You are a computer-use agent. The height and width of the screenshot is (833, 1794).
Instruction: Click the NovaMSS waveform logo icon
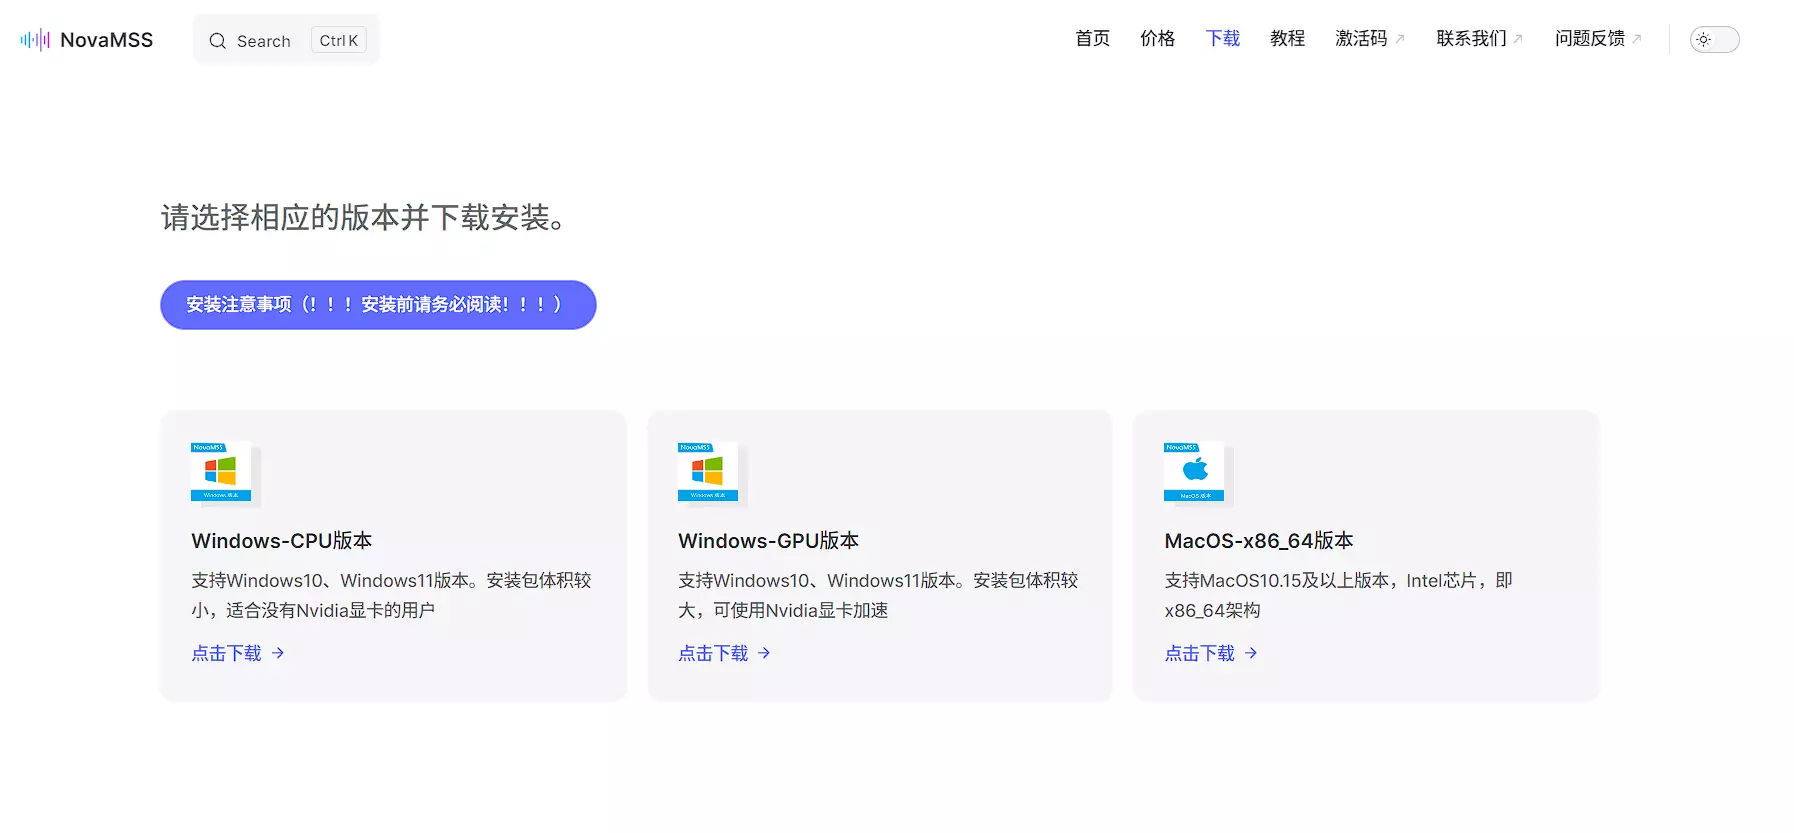35,40
